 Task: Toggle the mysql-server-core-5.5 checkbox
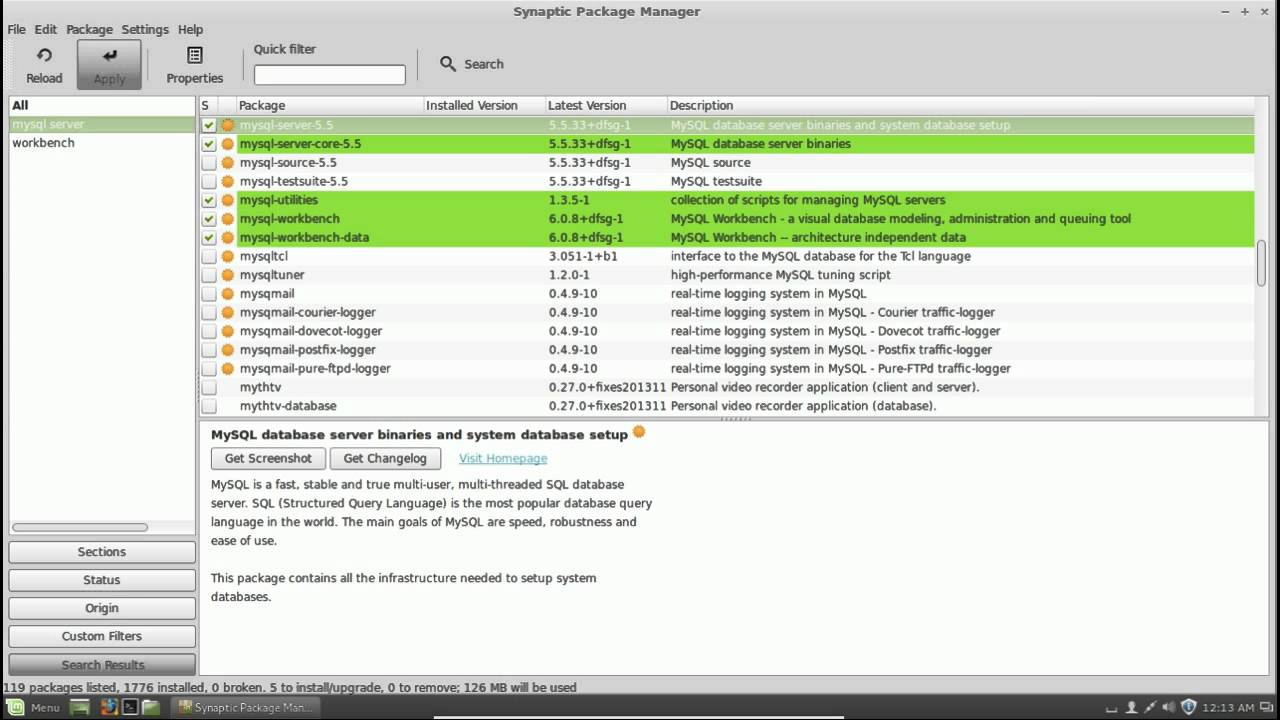(209, 144)
